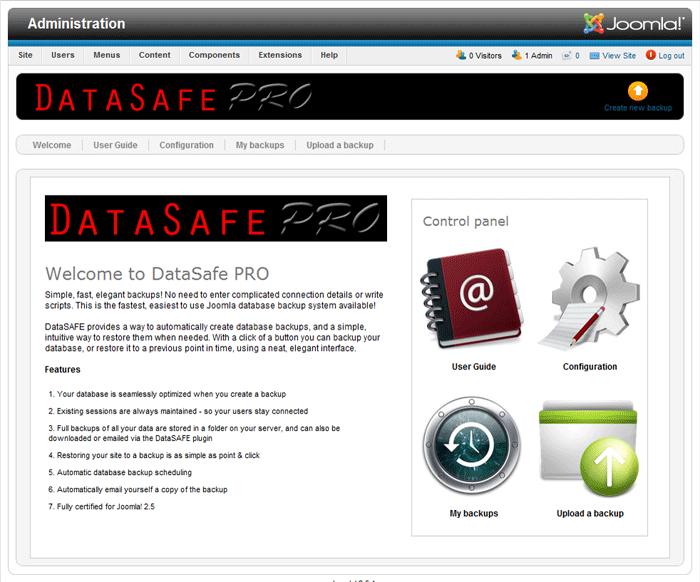The height and width of the screenshot is (582, 700).
Task: Click feature 4 about restoring your site
Action: pyautogui.click(x=154, y=455)
